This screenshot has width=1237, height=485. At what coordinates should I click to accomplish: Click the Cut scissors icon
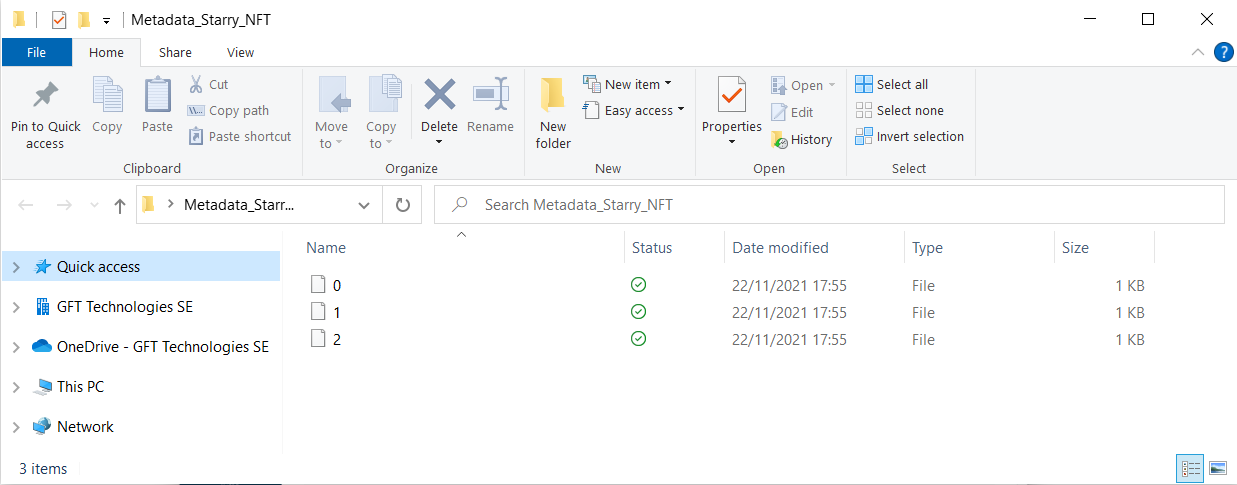click(x=196, y=84)
